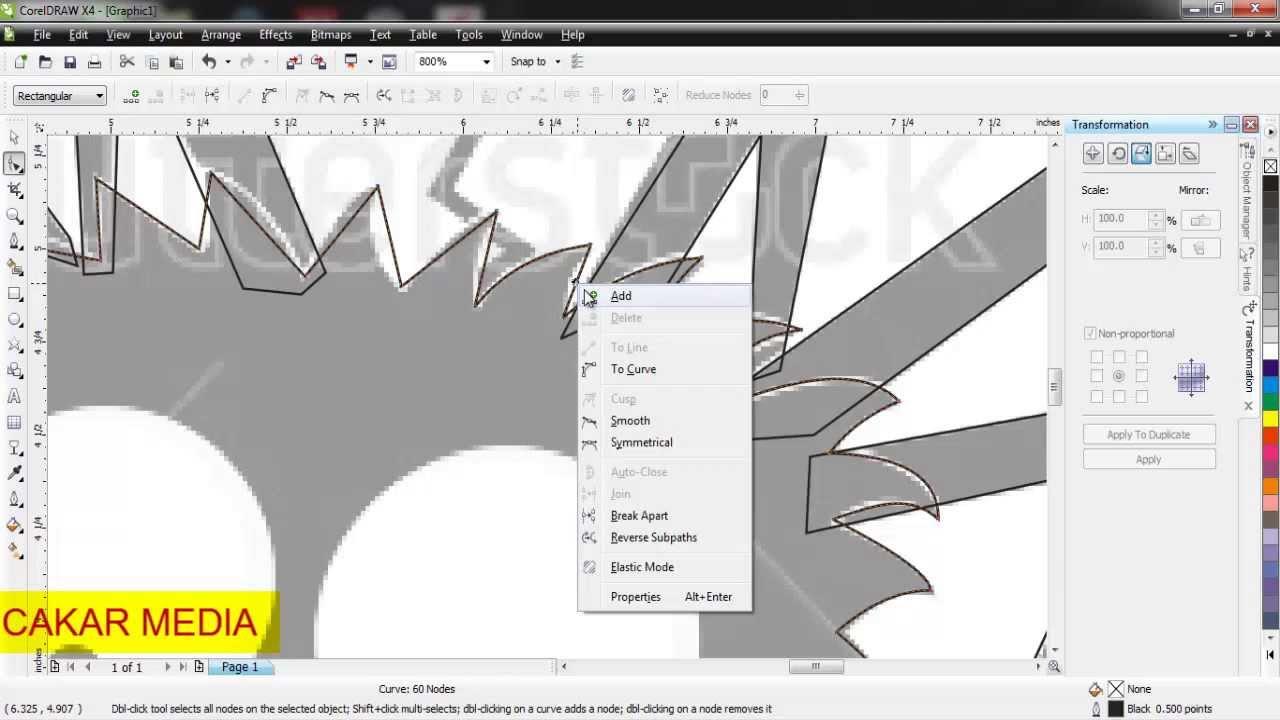Open the Effects menu
This screenshot has height=720, width=1280.
click(x=275, y=35)
